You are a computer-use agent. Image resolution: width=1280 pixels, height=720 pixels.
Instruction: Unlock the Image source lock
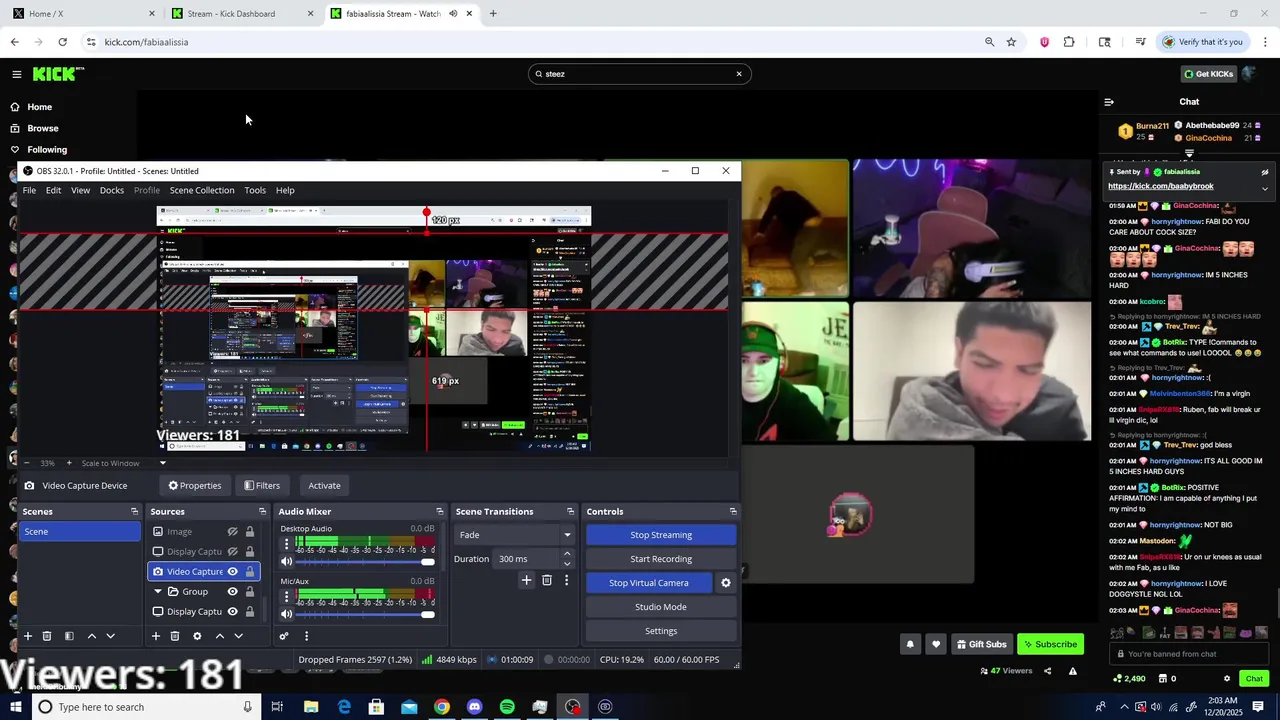click(249, 532)
